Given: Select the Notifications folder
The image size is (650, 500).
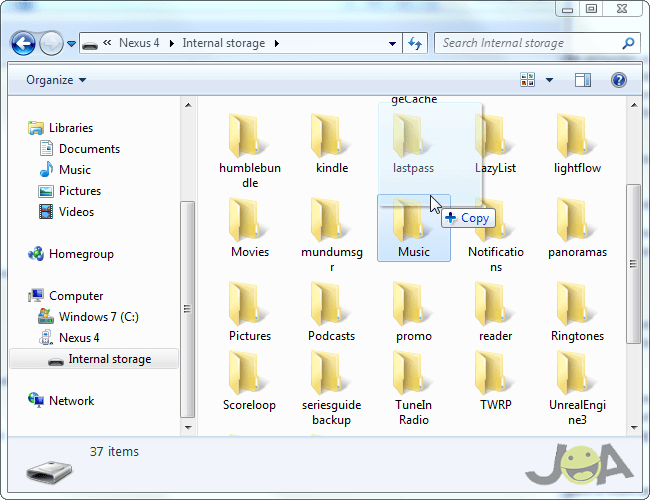Looking at the screenshot, I should pyautogui.click(x=495, y=235).
